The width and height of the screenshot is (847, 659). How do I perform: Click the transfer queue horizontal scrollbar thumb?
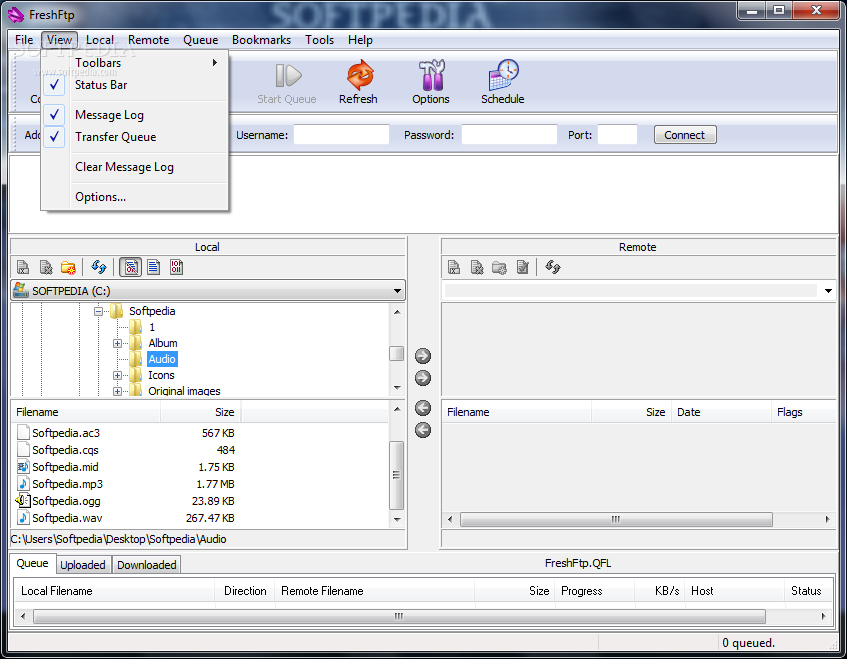pos(399,616)
